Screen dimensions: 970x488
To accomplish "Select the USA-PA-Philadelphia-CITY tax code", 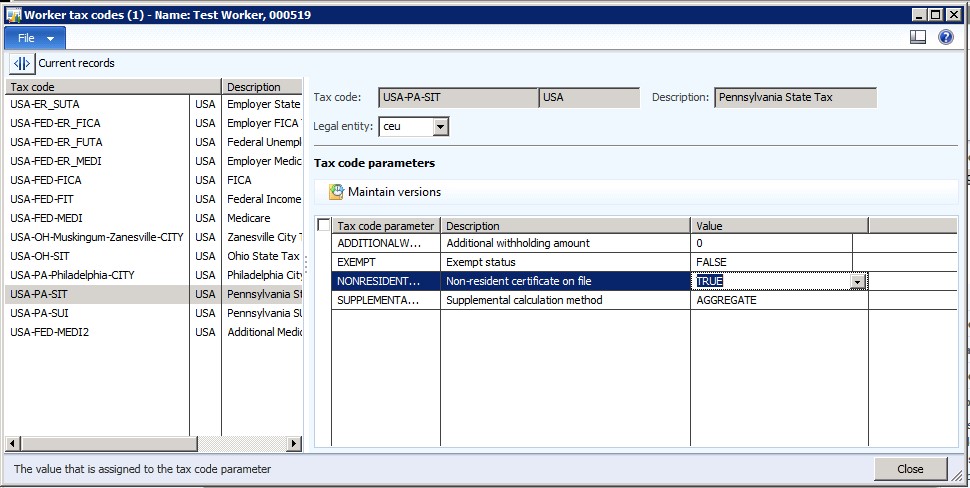I will pyautogui.click(x=72, y=275).
